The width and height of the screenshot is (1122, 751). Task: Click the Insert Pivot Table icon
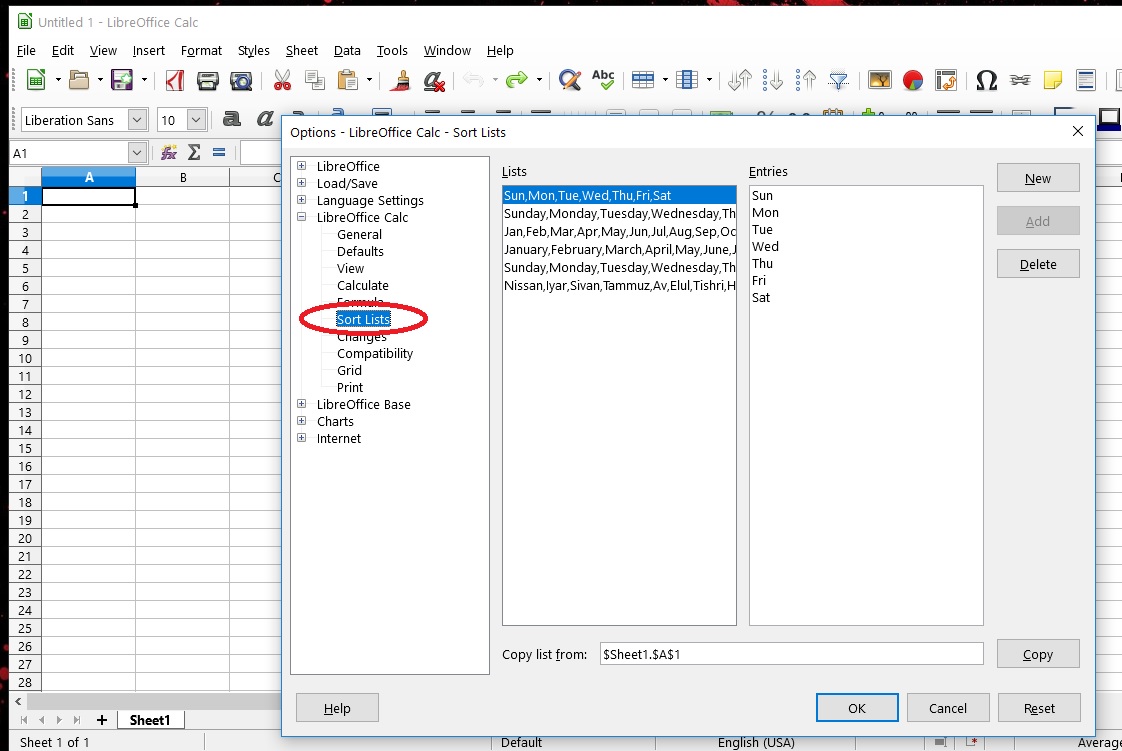[946, 80]
